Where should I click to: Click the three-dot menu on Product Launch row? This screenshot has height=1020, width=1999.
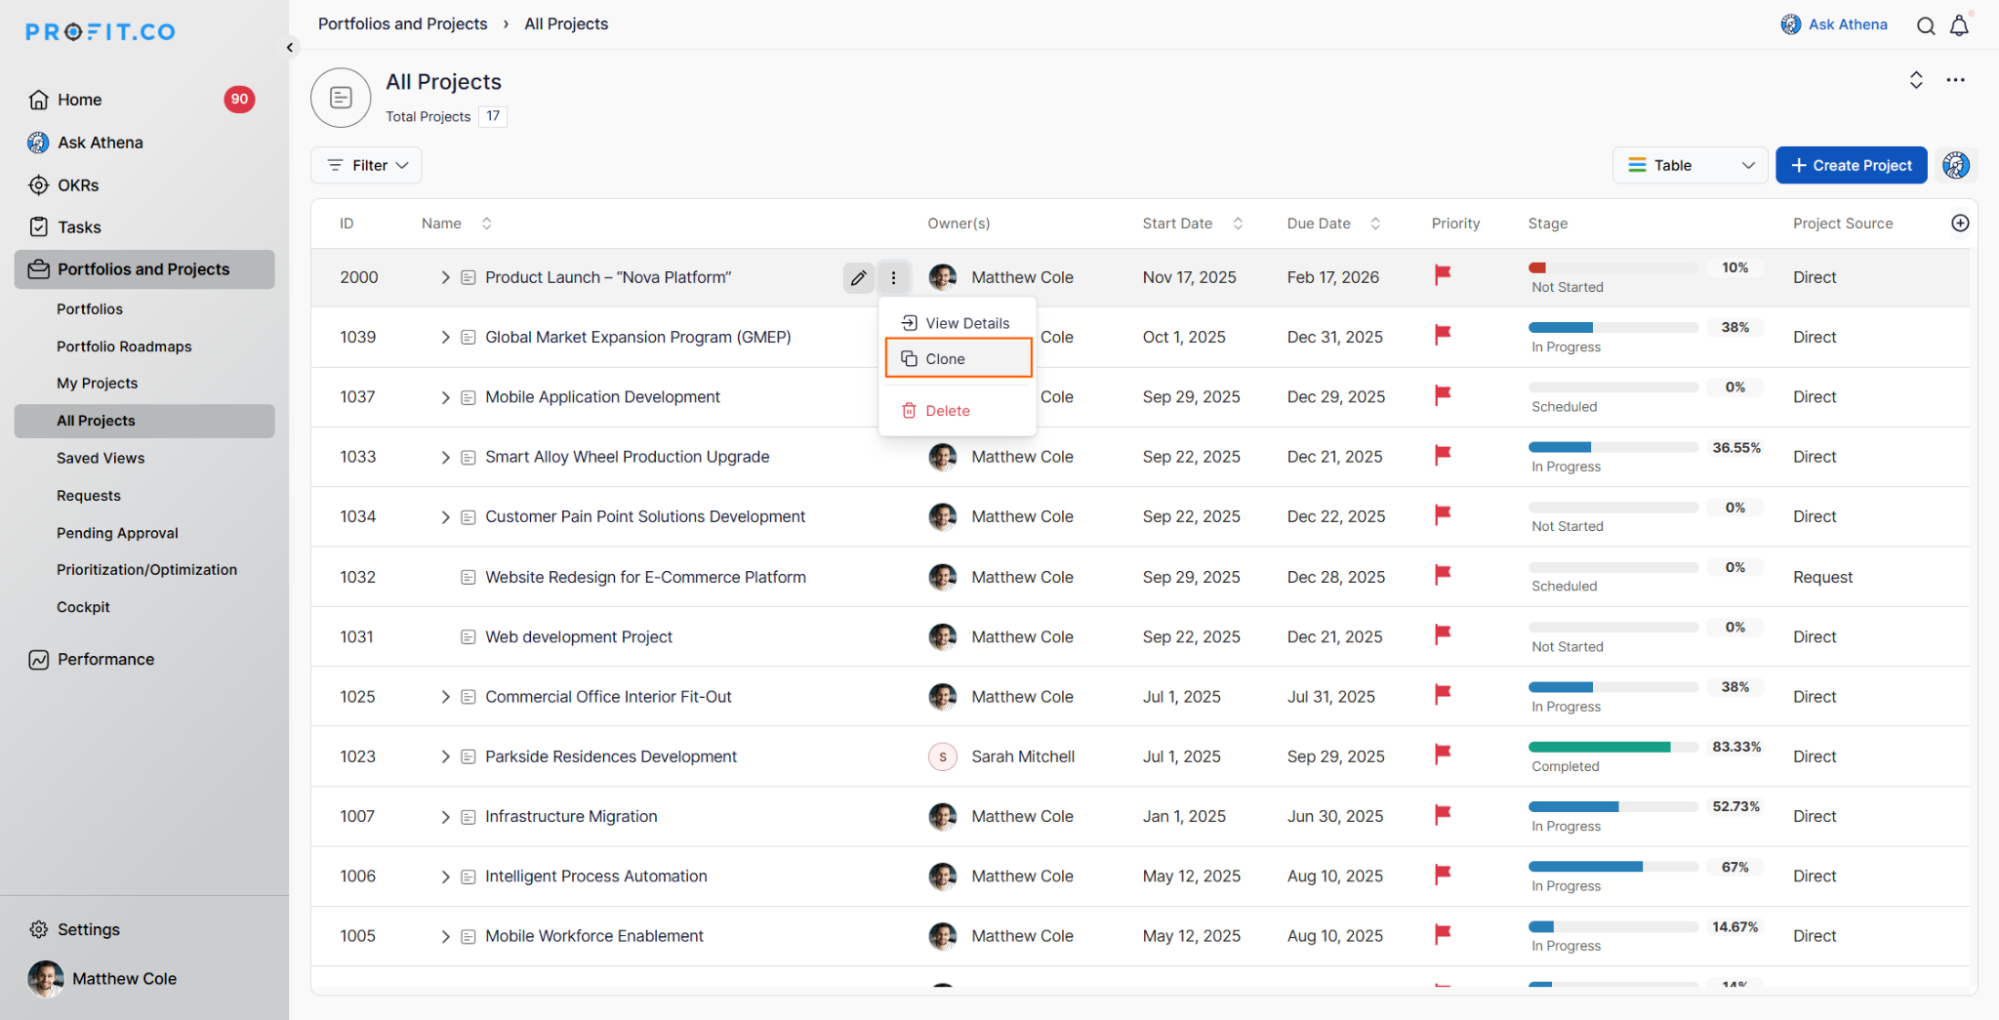pyautogui.click(x=893, y=278)
